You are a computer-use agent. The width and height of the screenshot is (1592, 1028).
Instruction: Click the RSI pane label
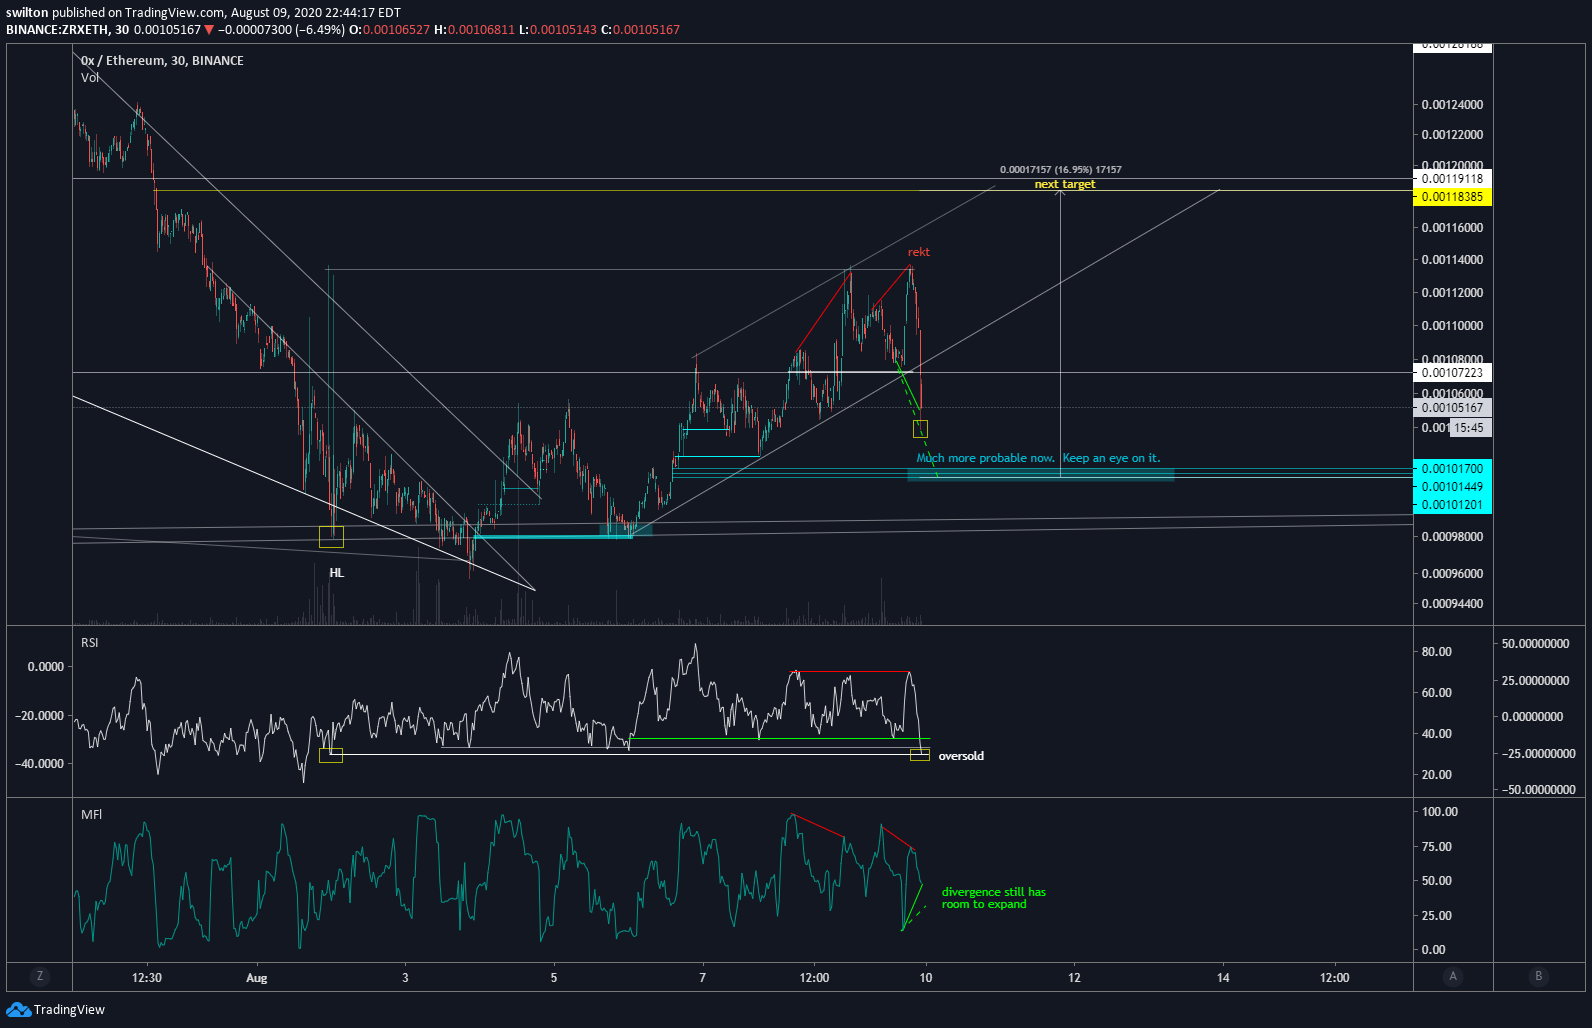click(90, 643)
